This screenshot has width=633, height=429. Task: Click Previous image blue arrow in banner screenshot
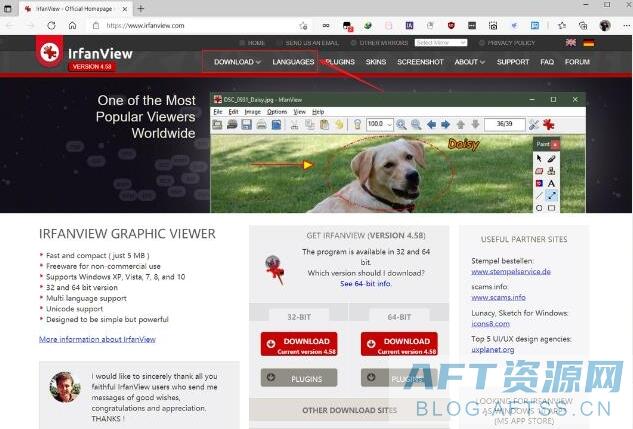click(431, 124)
